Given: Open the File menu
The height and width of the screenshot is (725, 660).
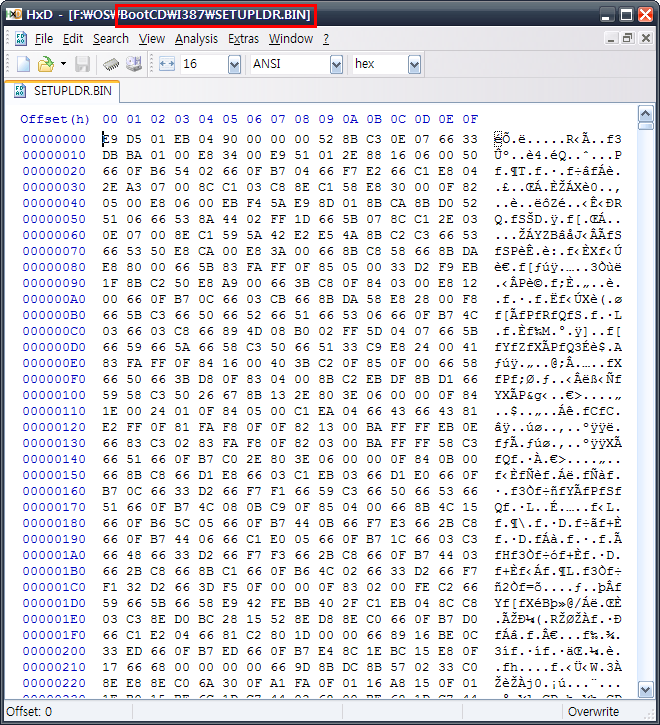Looking at the screenshot, I should (x=44, y=39).
